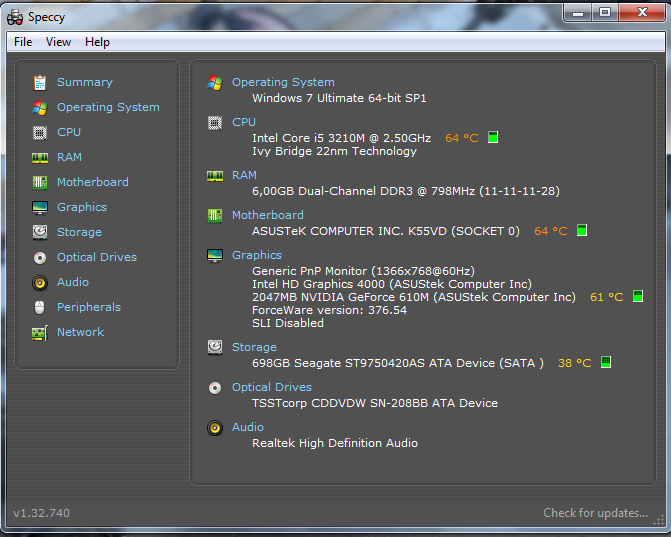Click the Motherboard temperature green indicator icon

pos(582,230)
